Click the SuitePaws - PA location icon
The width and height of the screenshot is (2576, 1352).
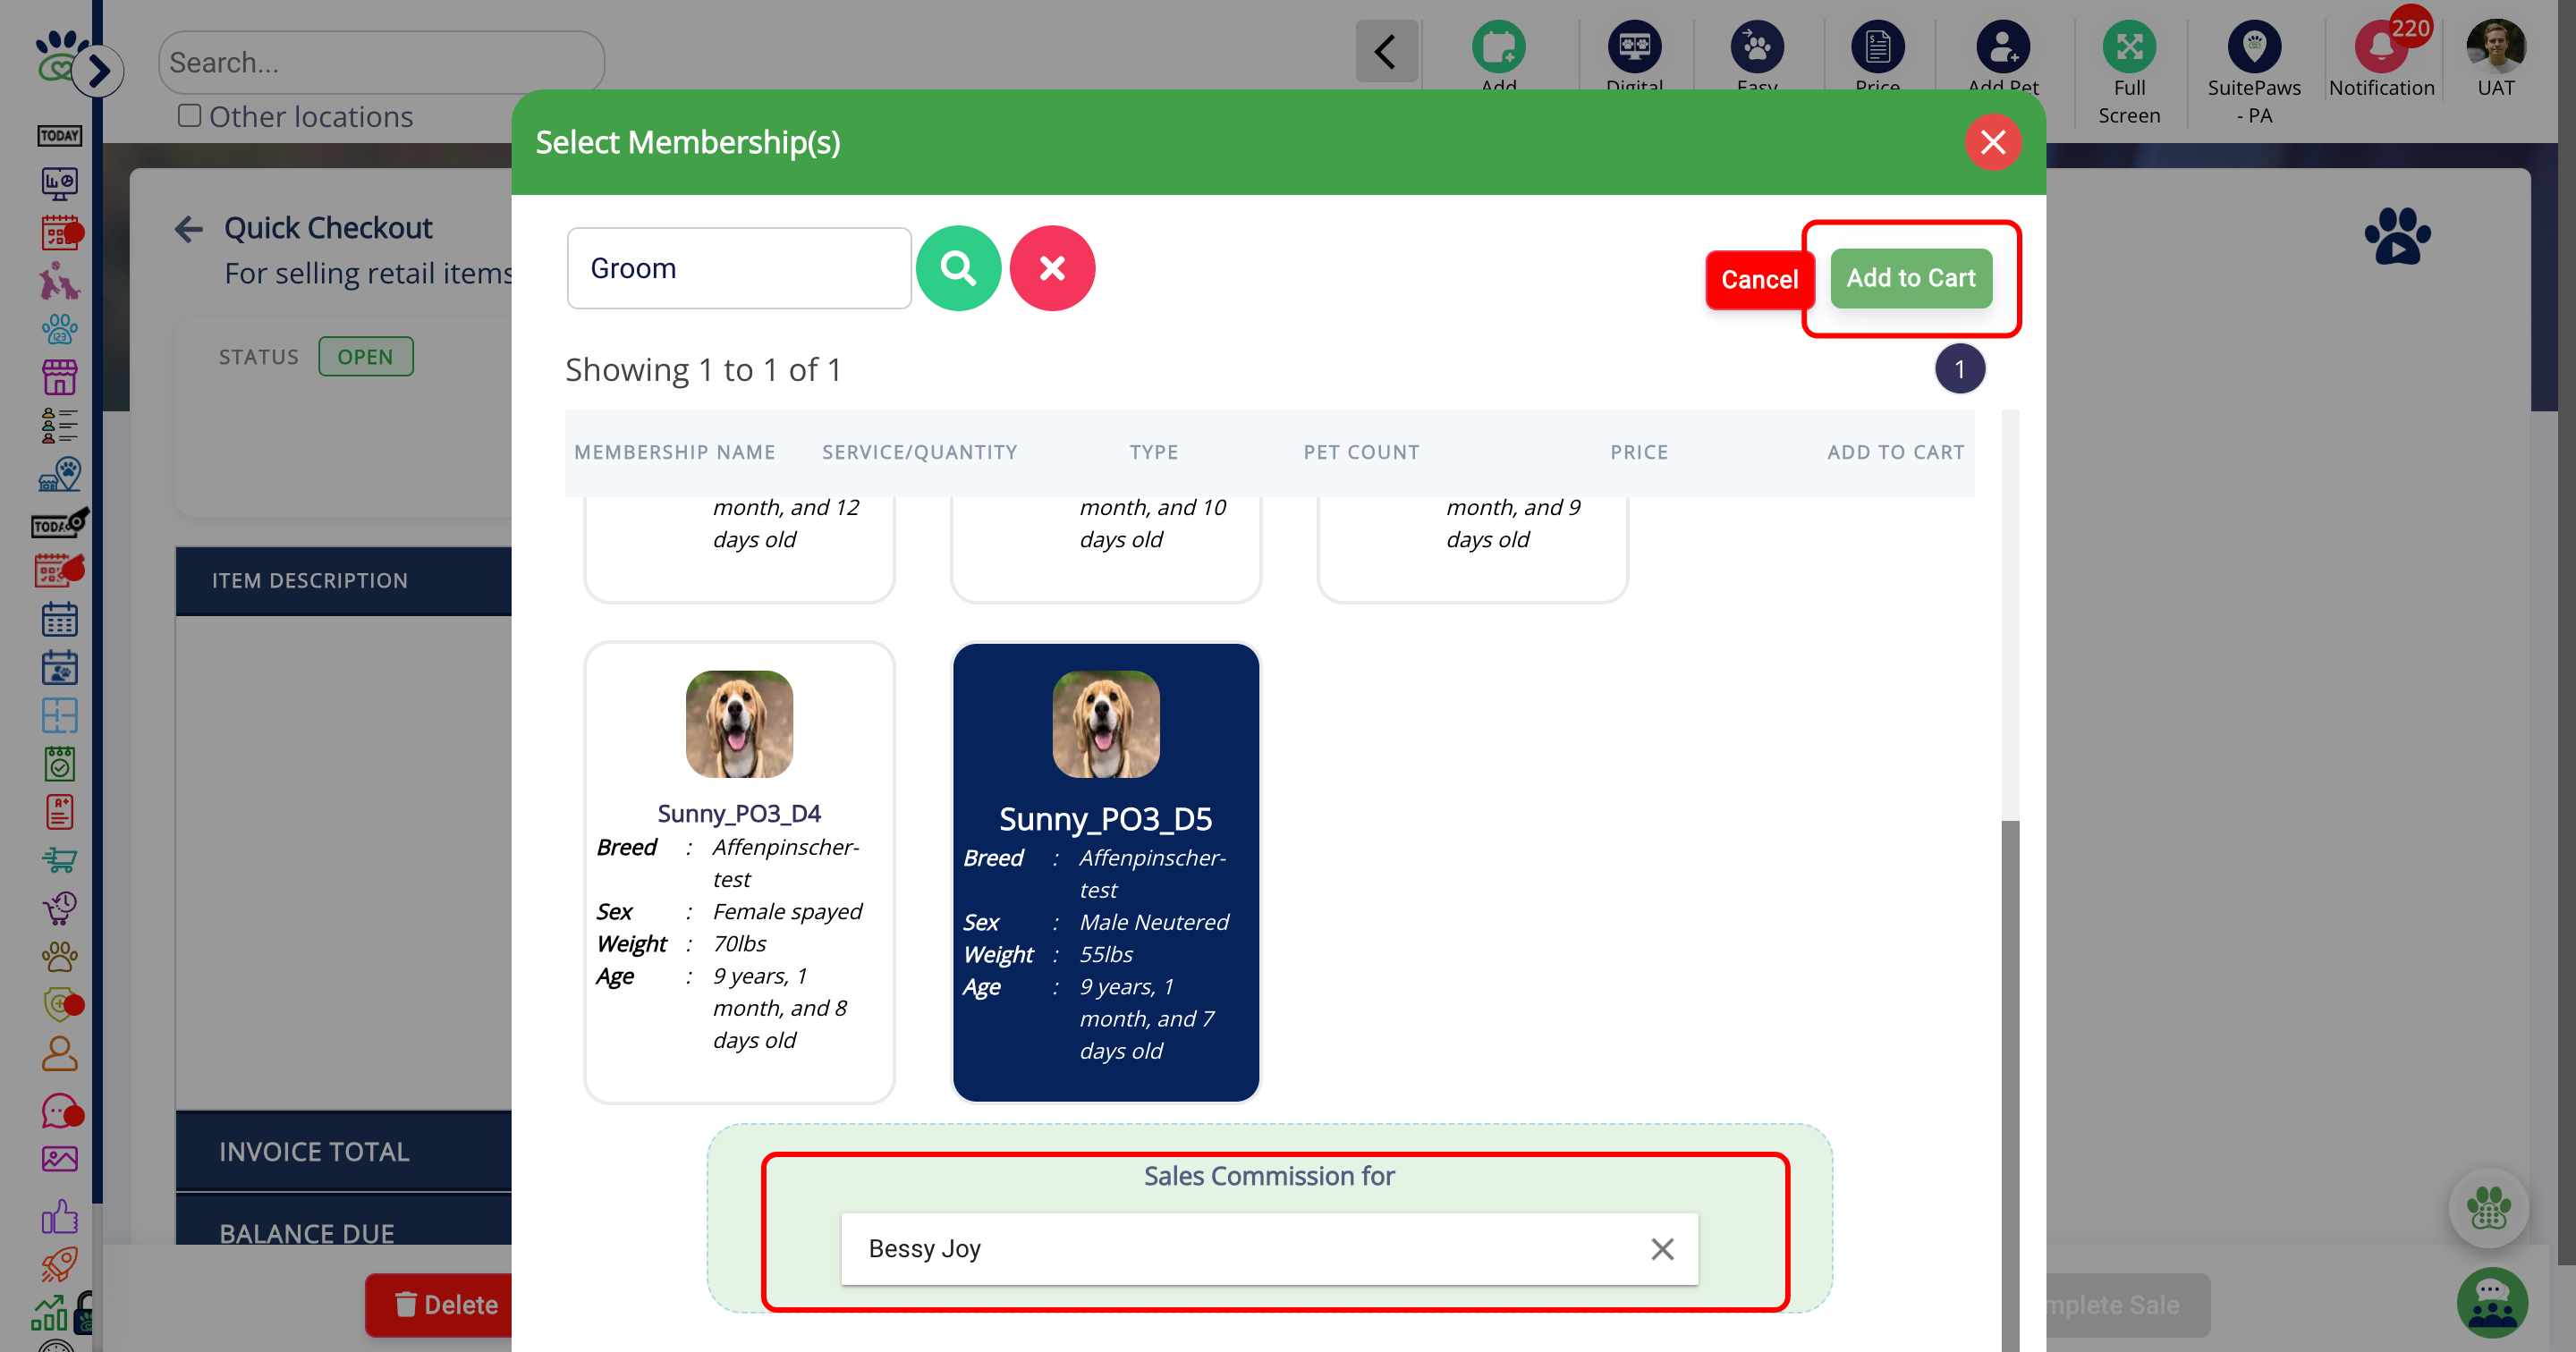tap(2253, 46)
